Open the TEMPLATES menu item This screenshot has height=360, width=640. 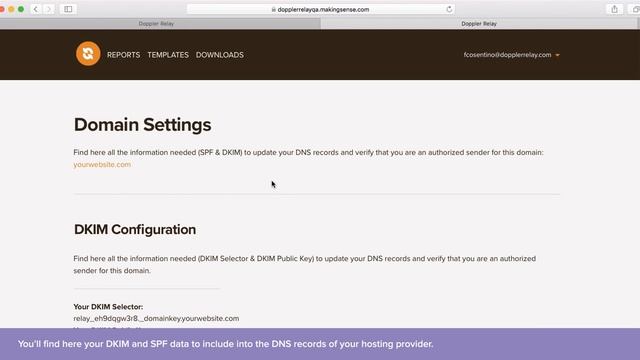pyautogui.click(x=168, y=55)
